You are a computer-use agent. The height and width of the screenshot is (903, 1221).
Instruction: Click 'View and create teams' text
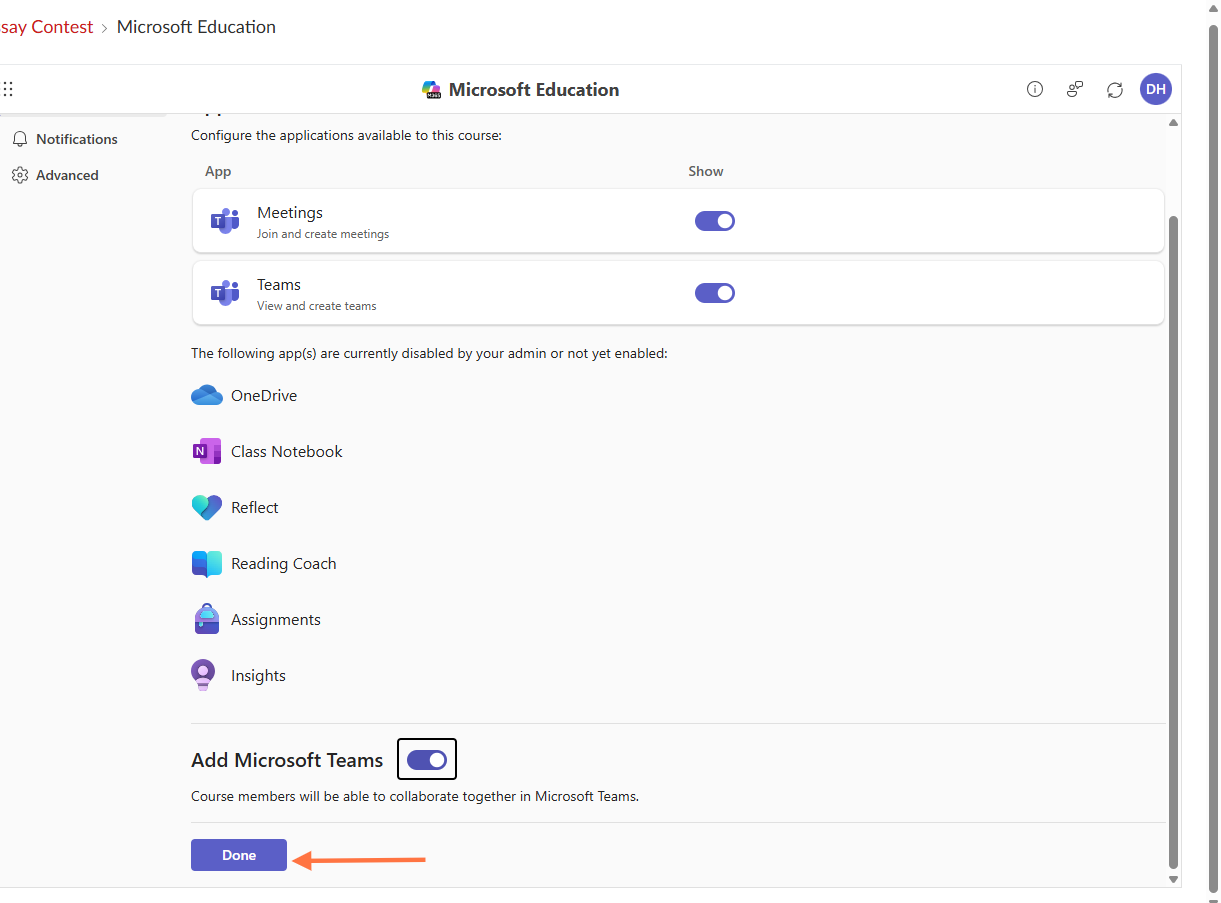pos(317,306)
